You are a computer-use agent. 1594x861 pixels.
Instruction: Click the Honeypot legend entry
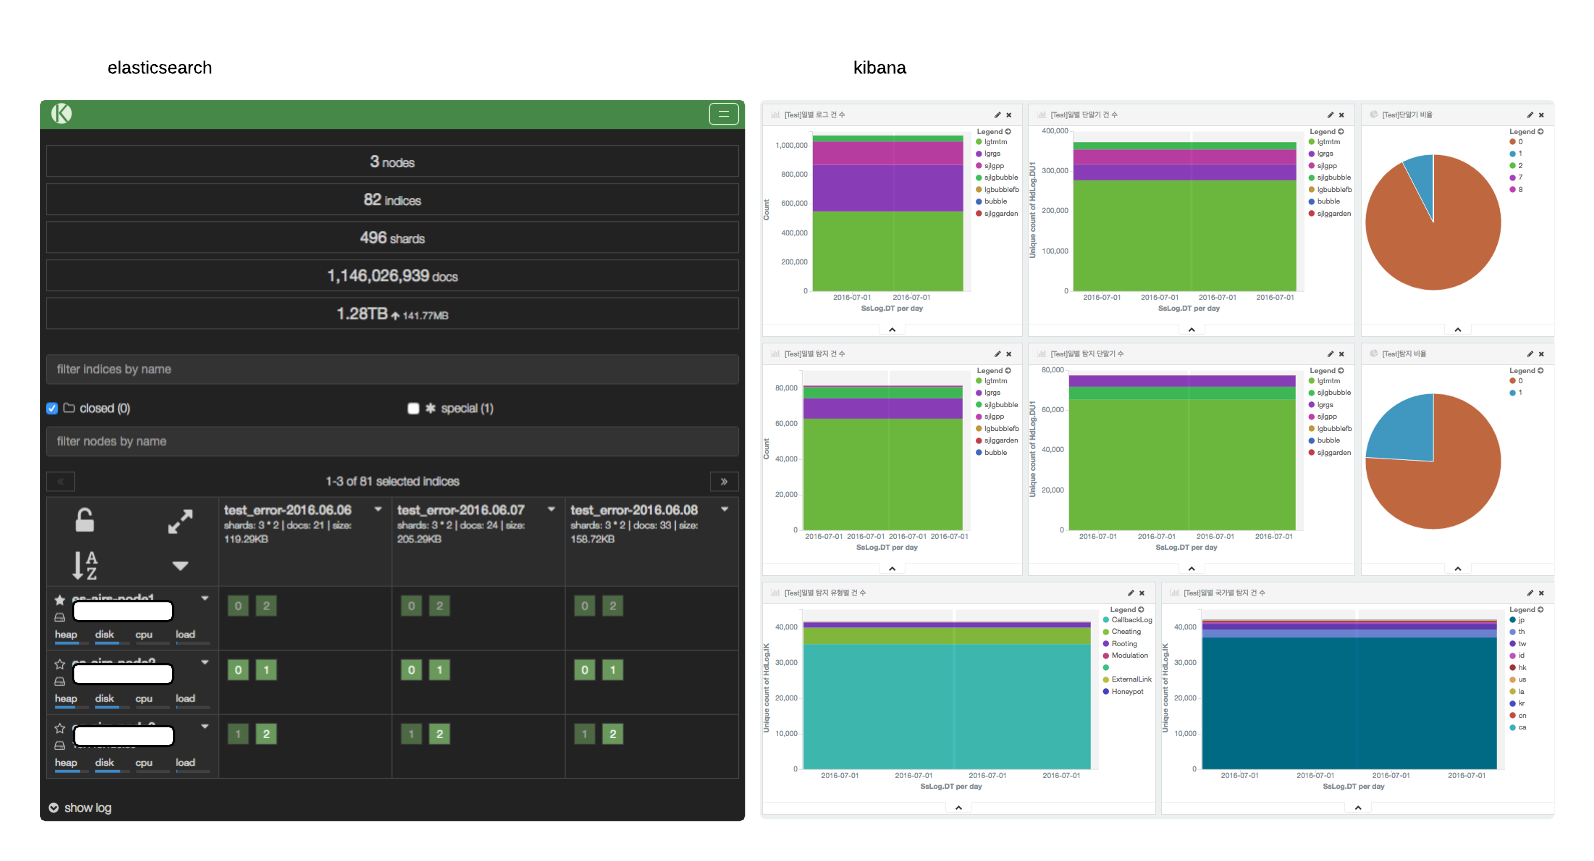[x=1123, y=692]
